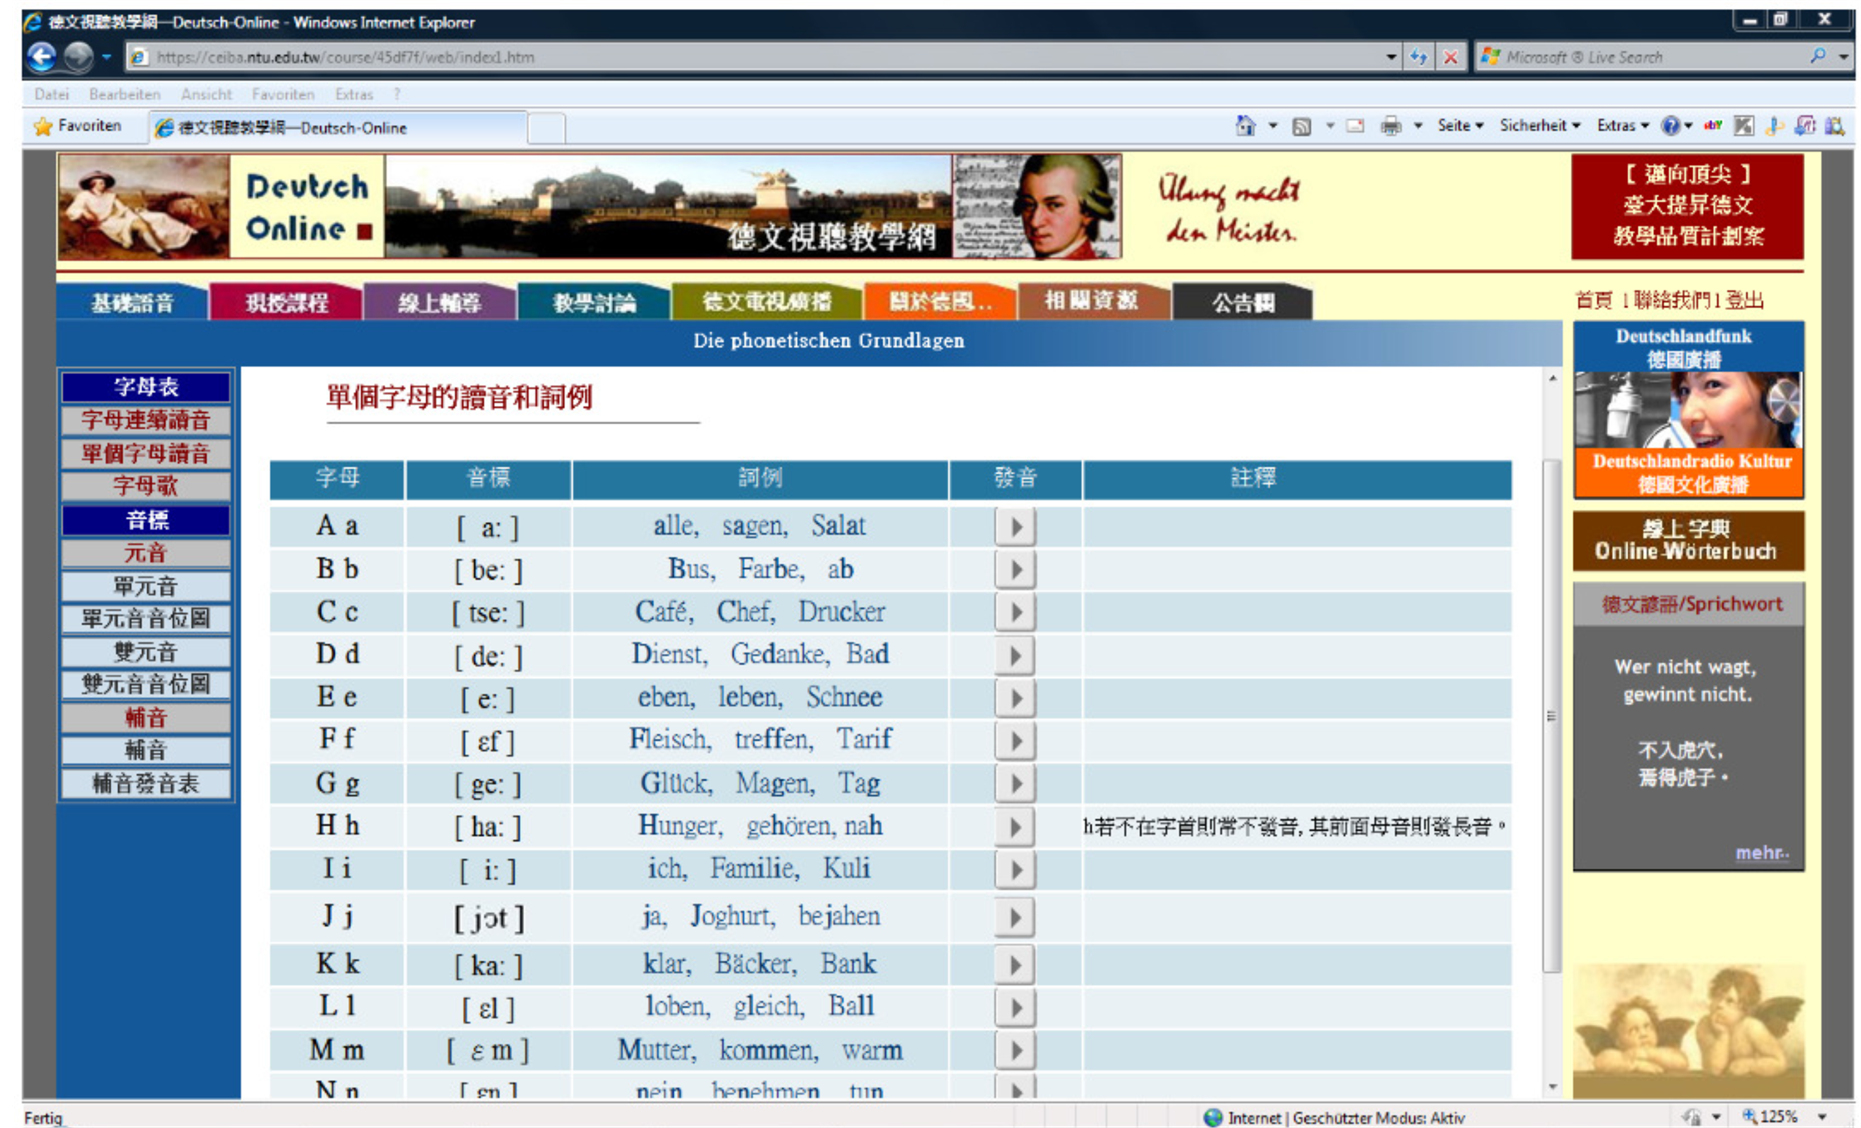Click the refresh icon beside address bar
The image size is (1861, 1128).
[1418, 57]
